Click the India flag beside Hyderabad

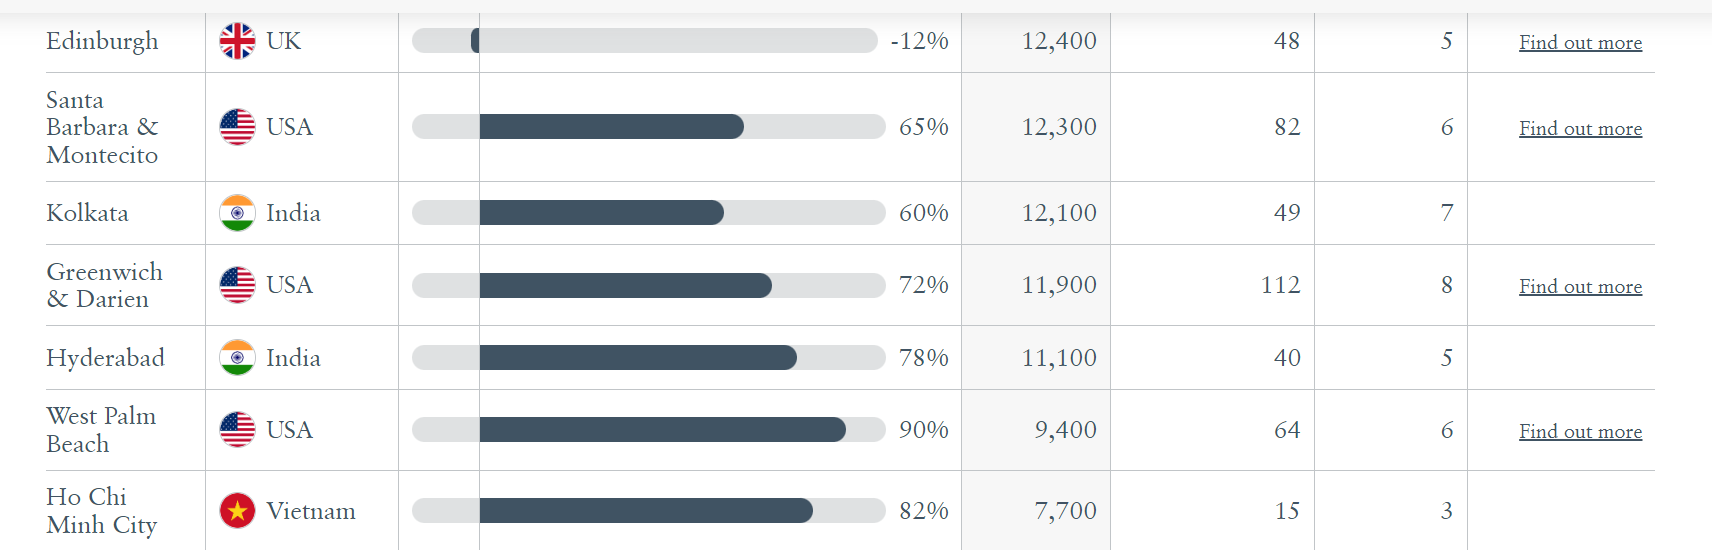coord(237,358)
